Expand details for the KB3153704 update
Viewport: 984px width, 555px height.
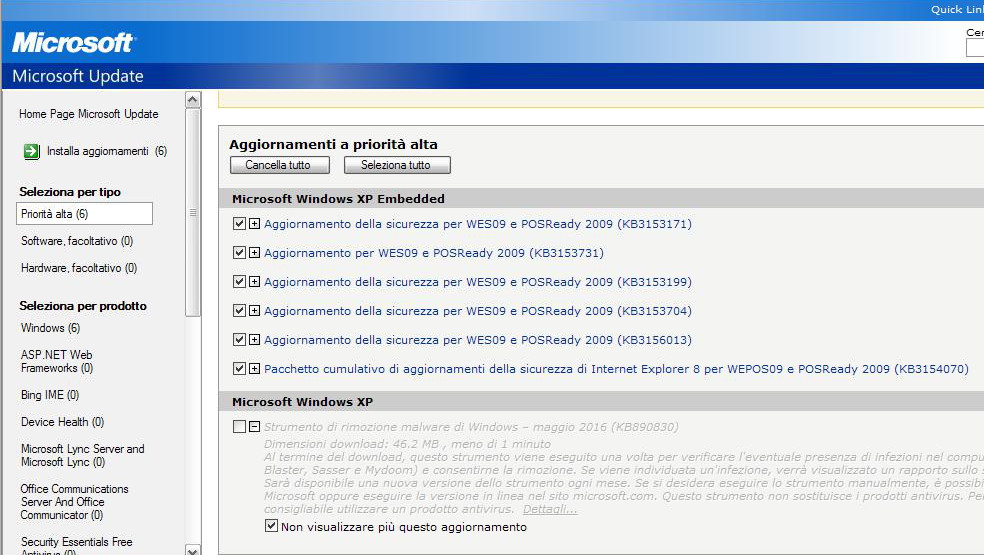254,310
